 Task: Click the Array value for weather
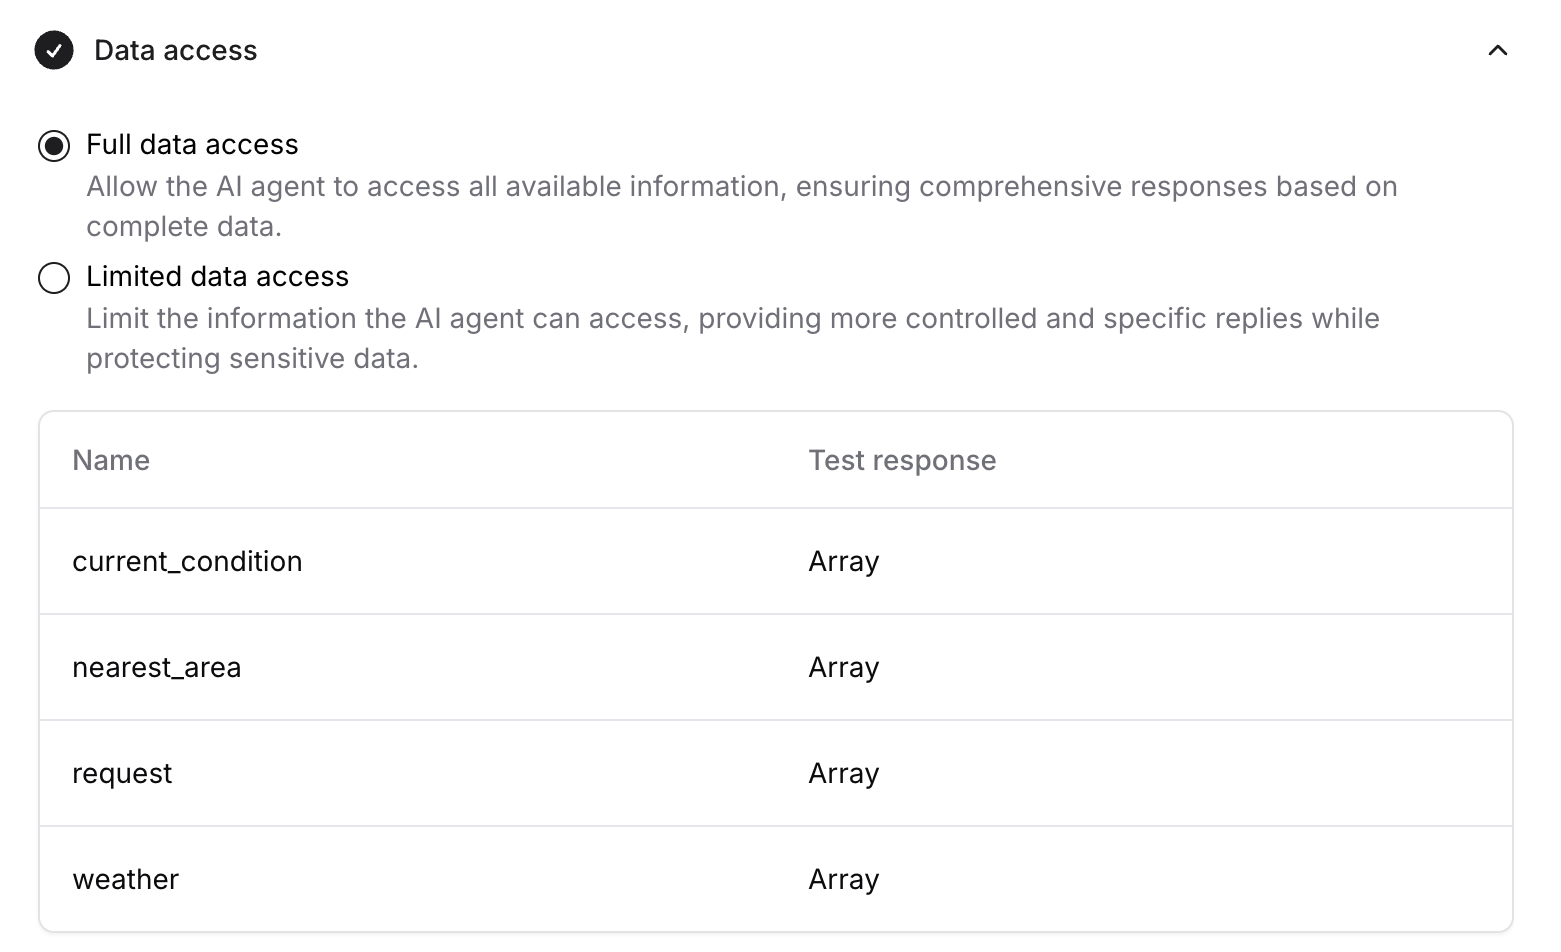(843, 879)
